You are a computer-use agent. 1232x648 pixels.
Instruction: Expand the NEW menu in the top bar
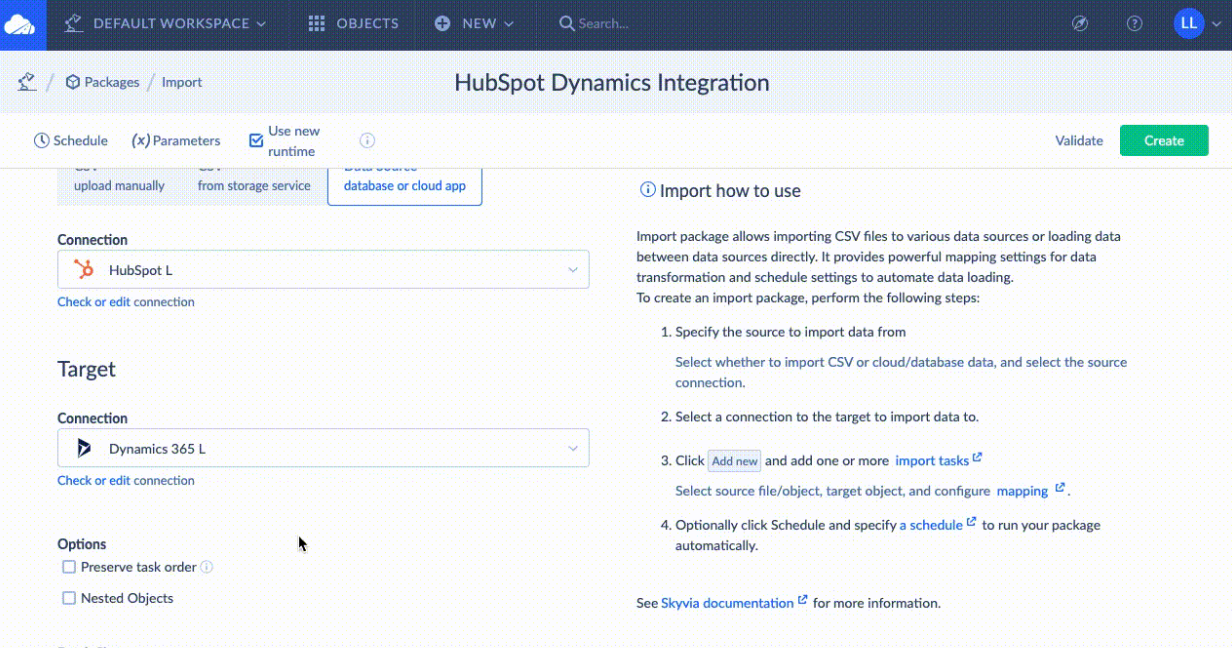[x=475, y=23]
